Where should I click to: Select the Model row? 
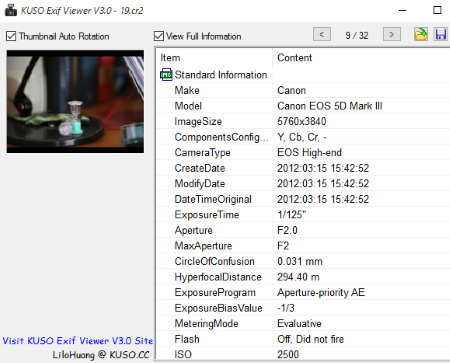tap(303, 106)
